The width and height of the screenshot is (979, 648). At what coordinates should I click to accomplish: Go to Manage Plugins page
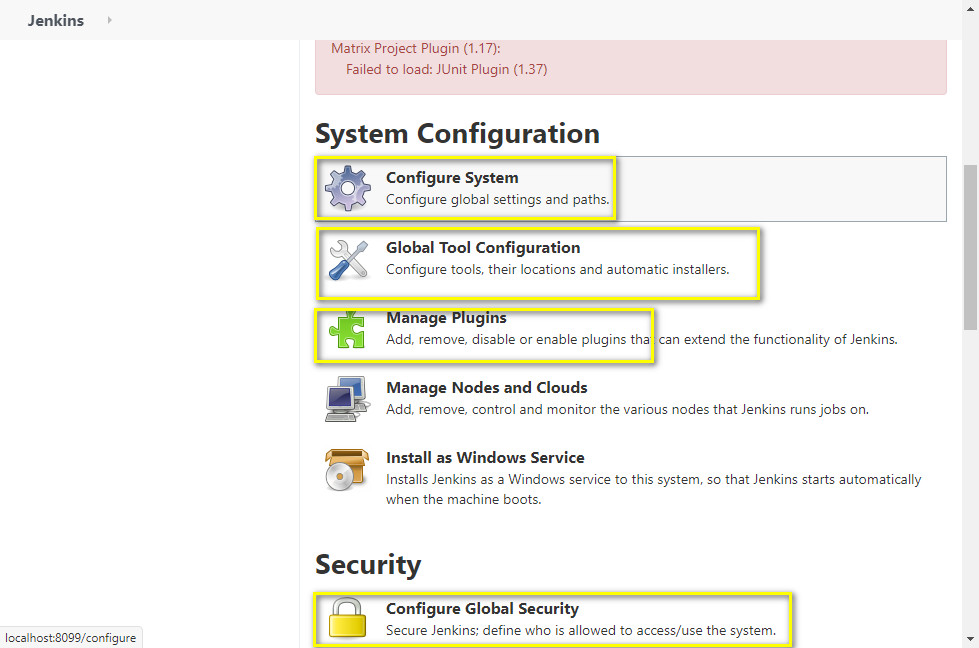[x=446, y=318]
